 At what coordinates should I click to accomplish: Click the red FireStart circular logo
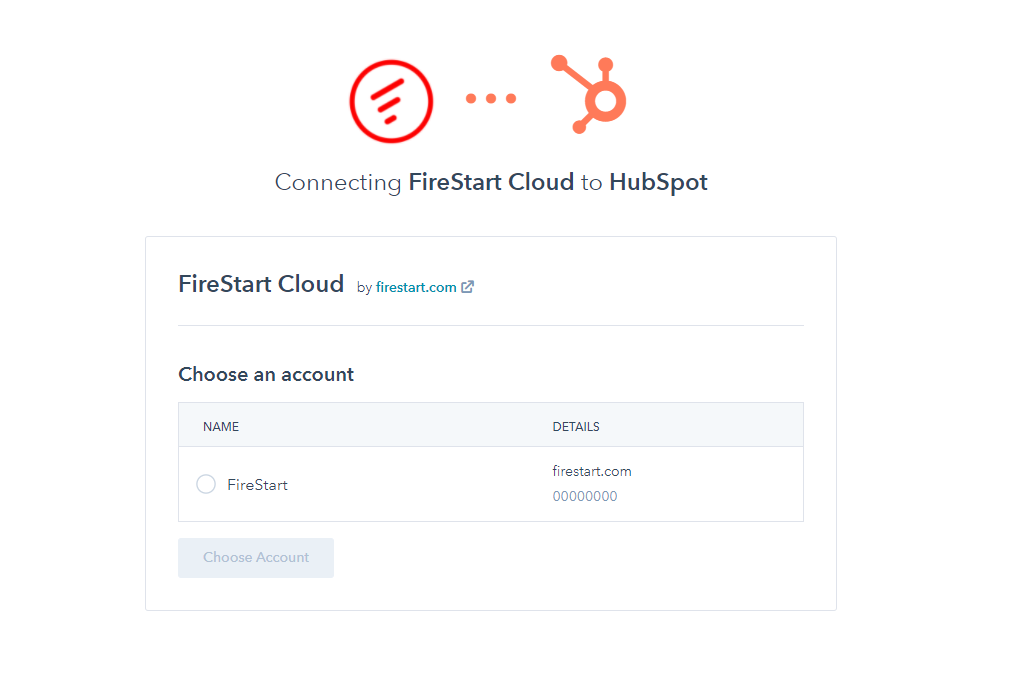[x=391, y=101]
